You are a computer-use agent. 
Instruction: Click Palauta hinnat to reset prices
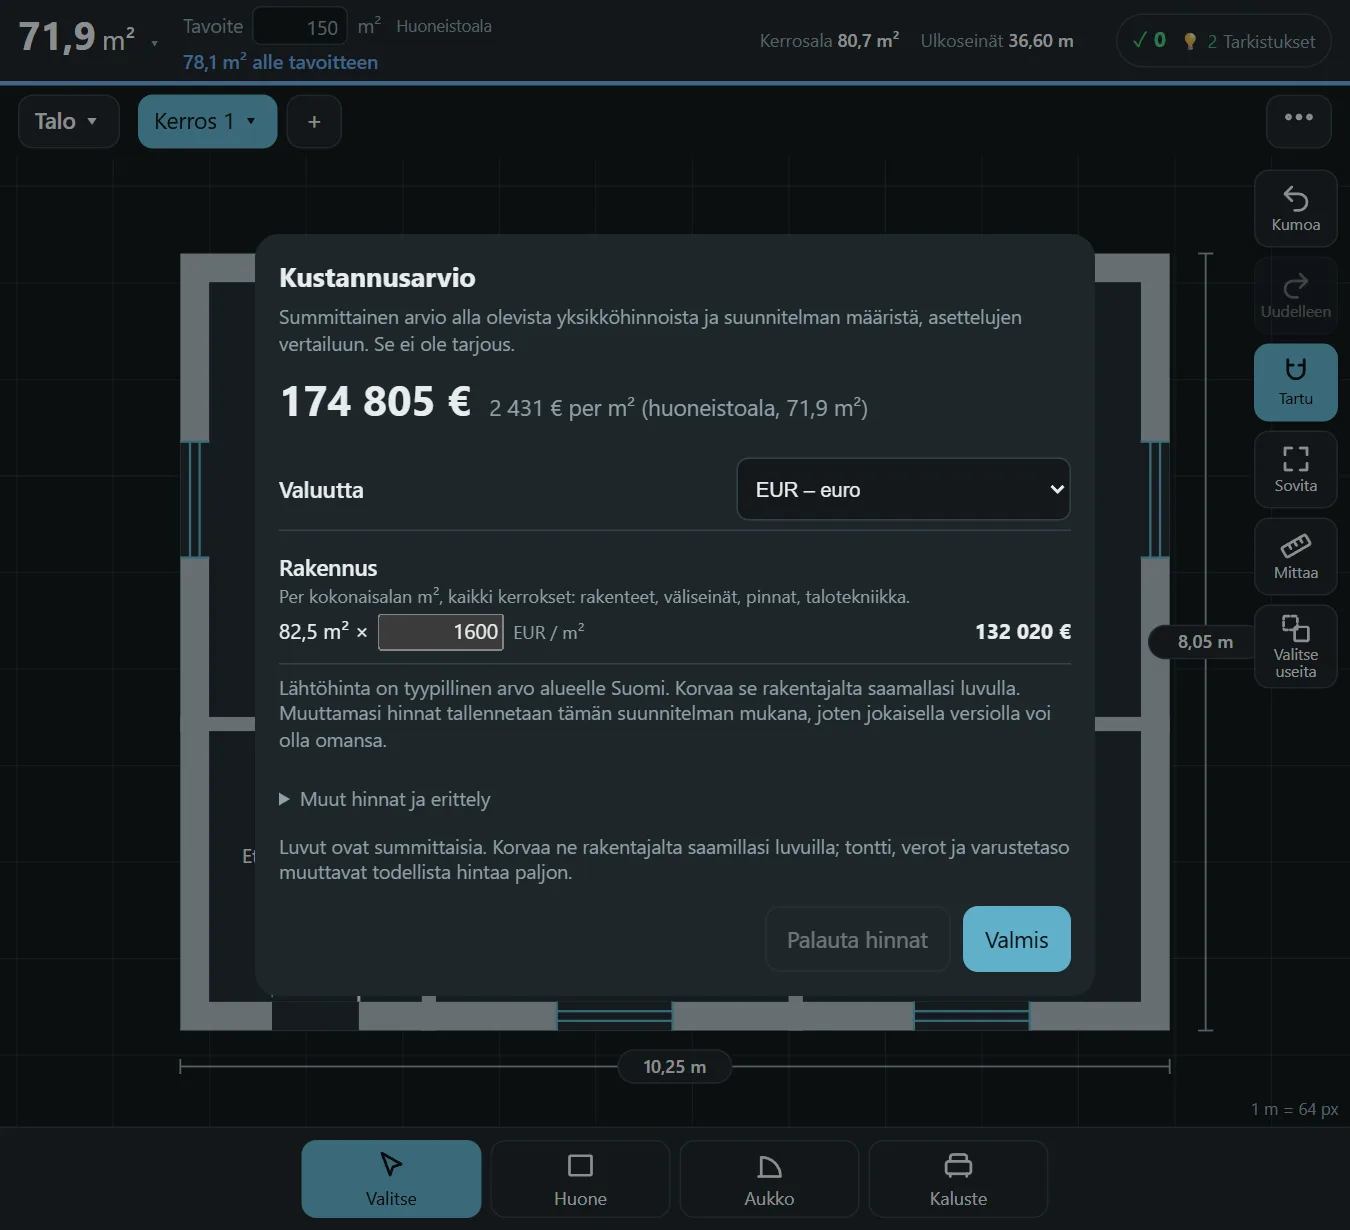pos(857,939)
